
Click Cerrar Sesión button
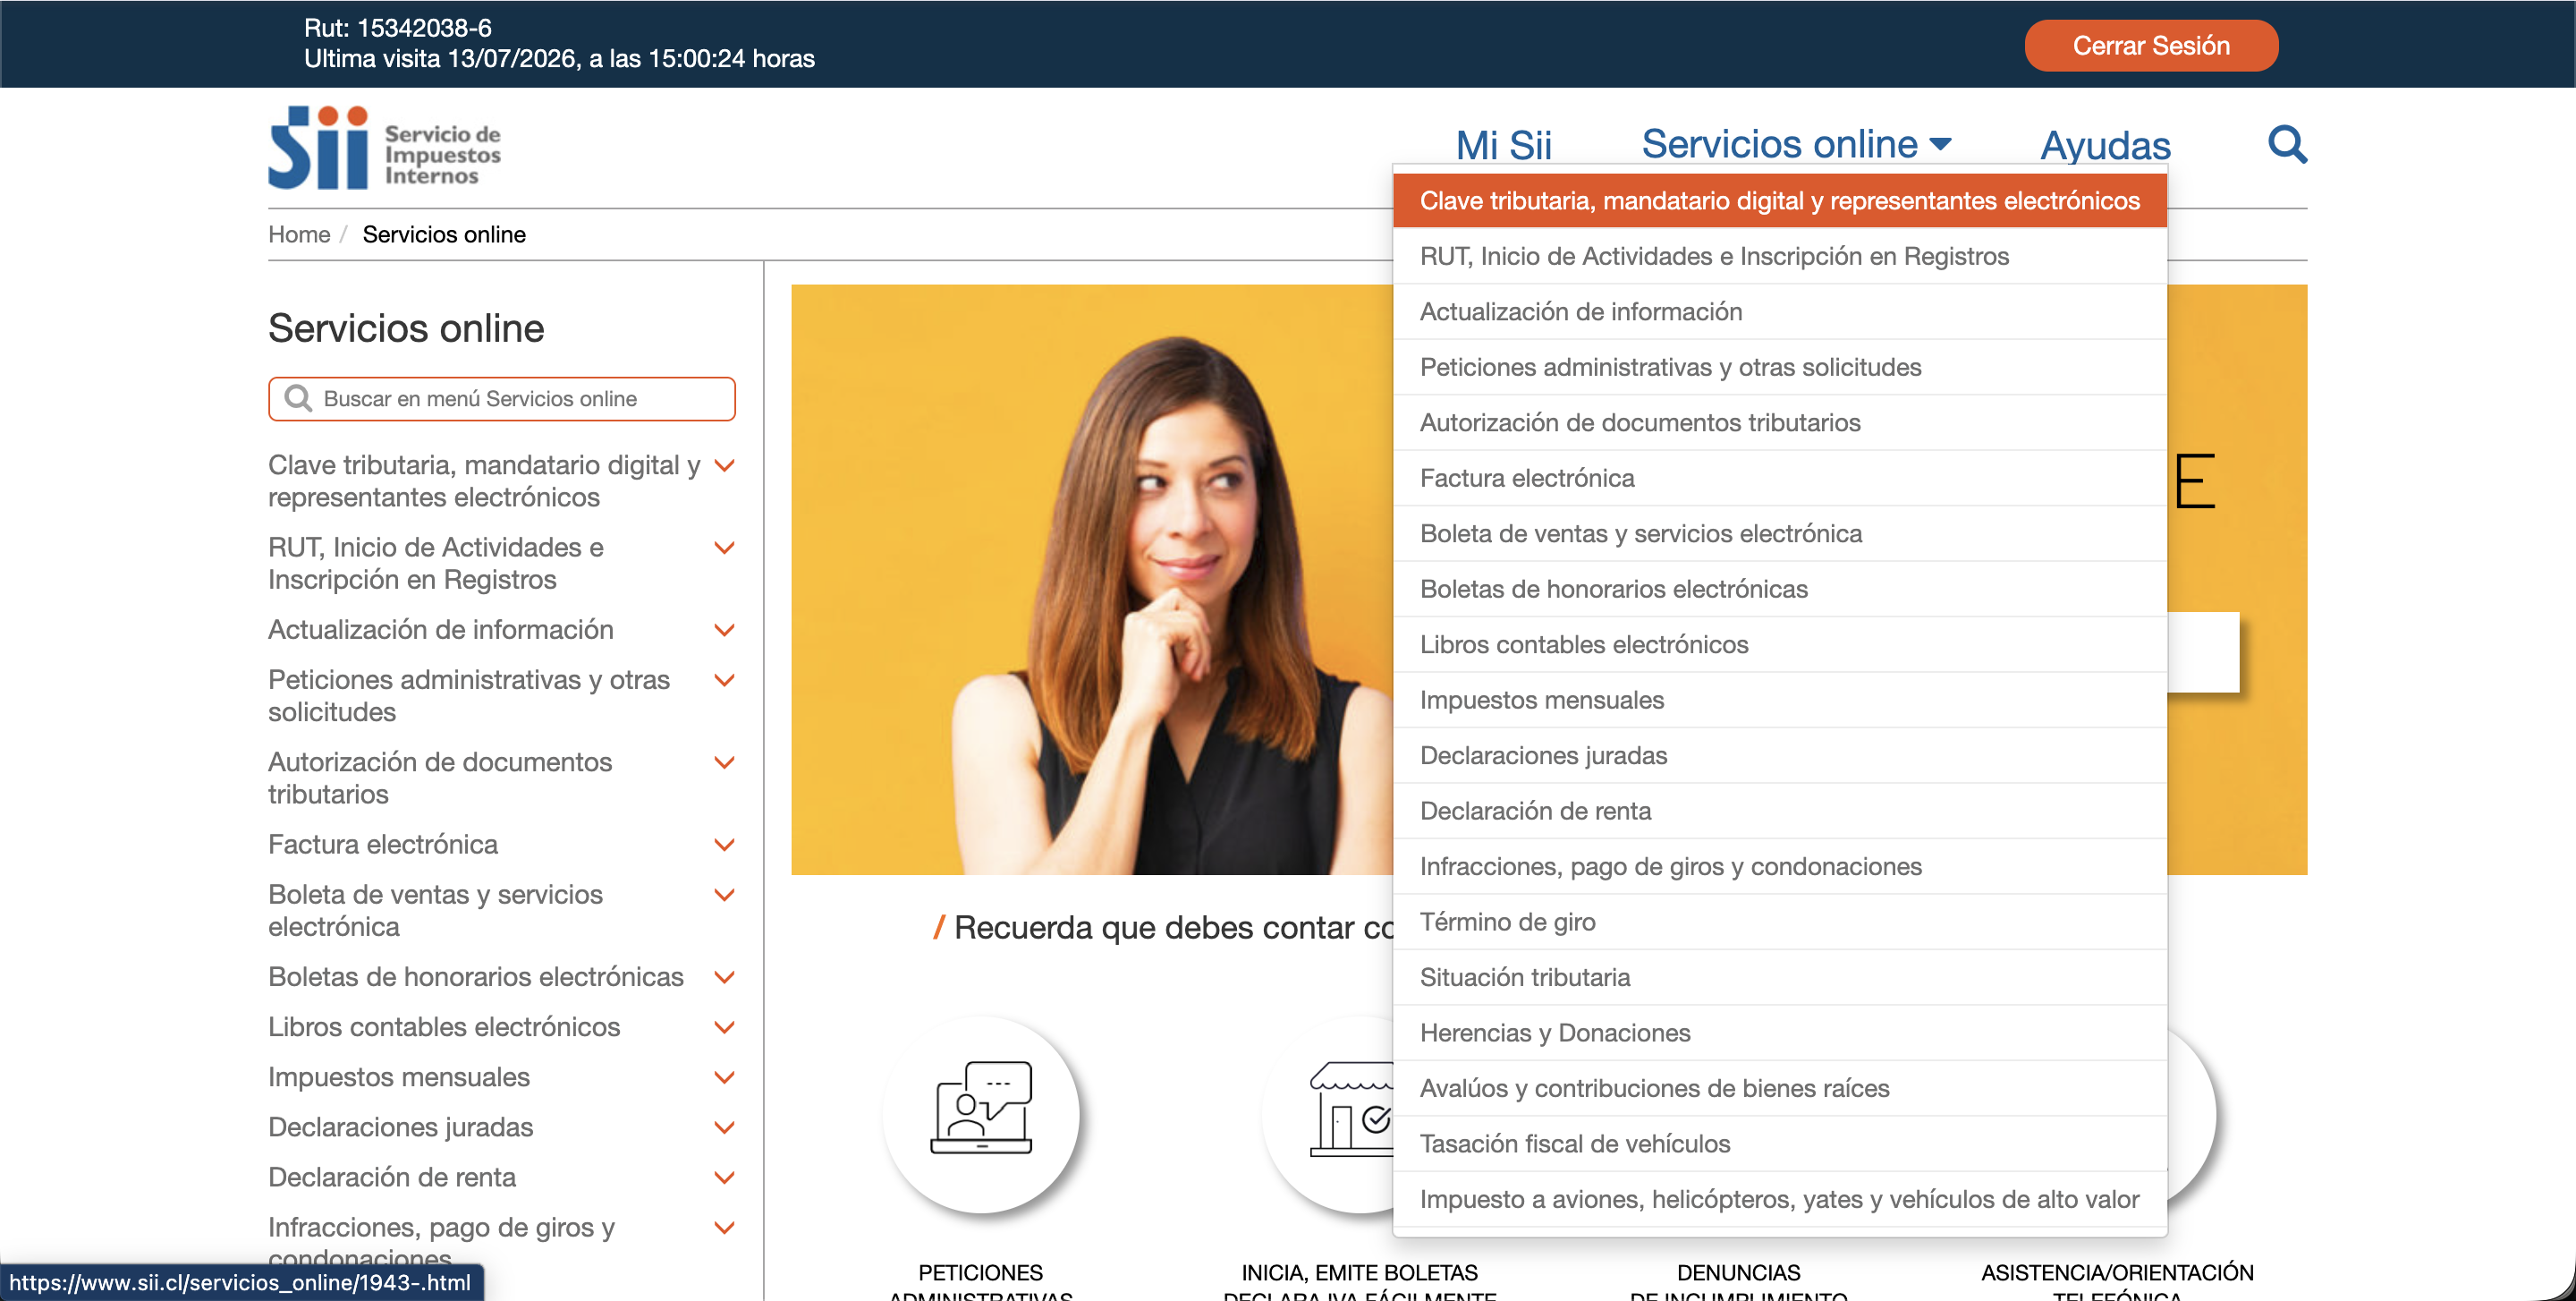[x=2151, y=45]
